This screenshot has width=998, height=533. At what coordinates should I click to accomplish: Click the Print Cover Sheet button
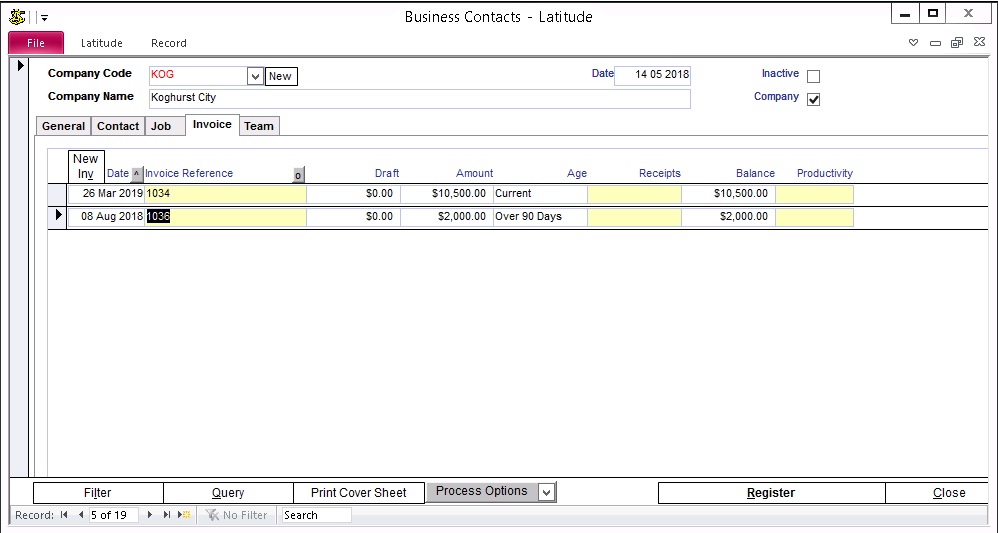[x=358, y=493]
